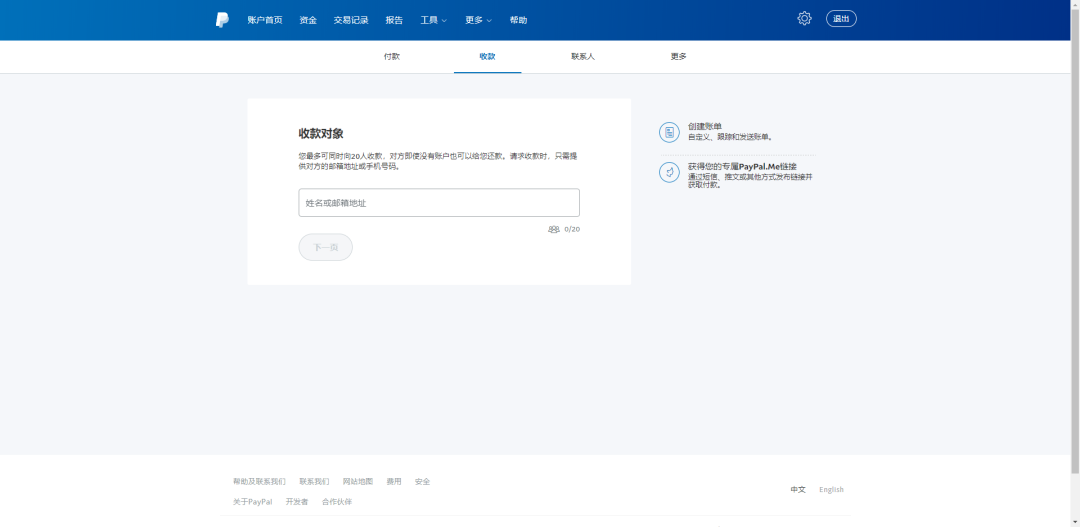Switch language to English
1080x527 pixels.
pyautogui.click(x=831, y=490)
